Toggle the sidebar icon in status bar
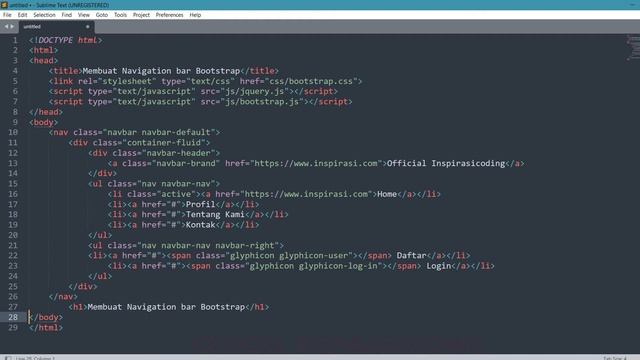 (x=8, y=358)
